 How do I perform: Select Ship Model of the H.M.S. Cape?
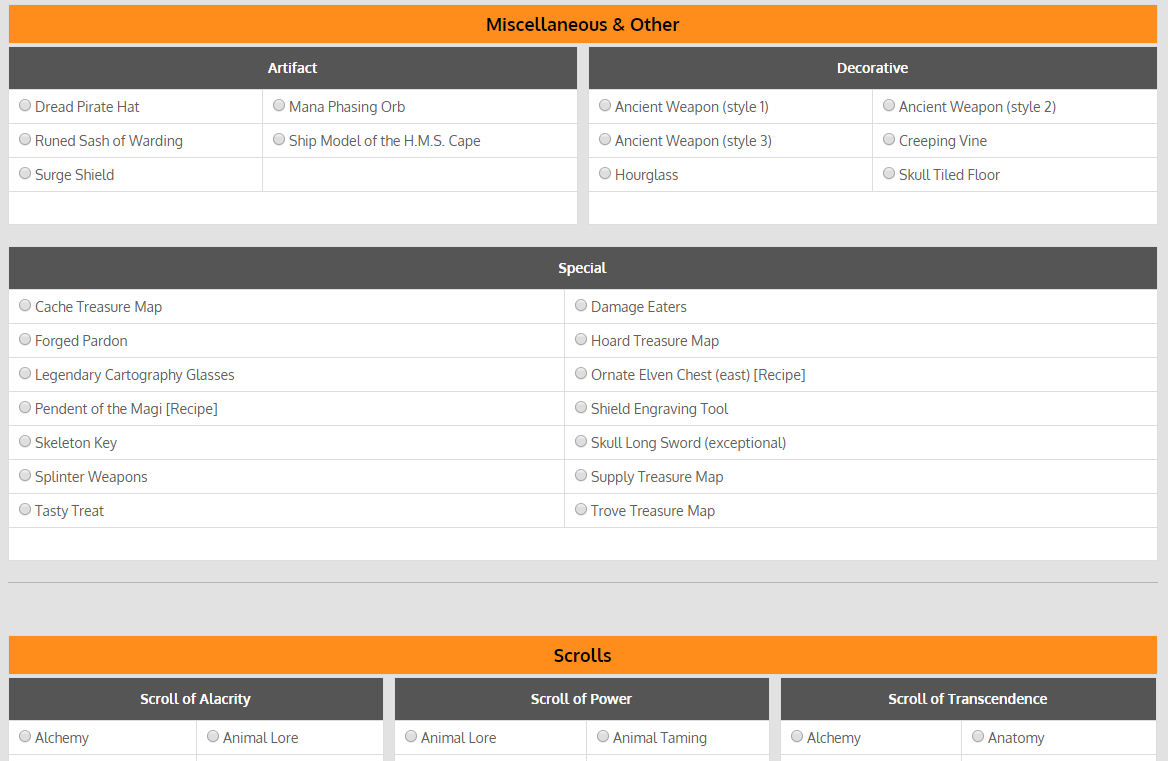pos(279,140)
